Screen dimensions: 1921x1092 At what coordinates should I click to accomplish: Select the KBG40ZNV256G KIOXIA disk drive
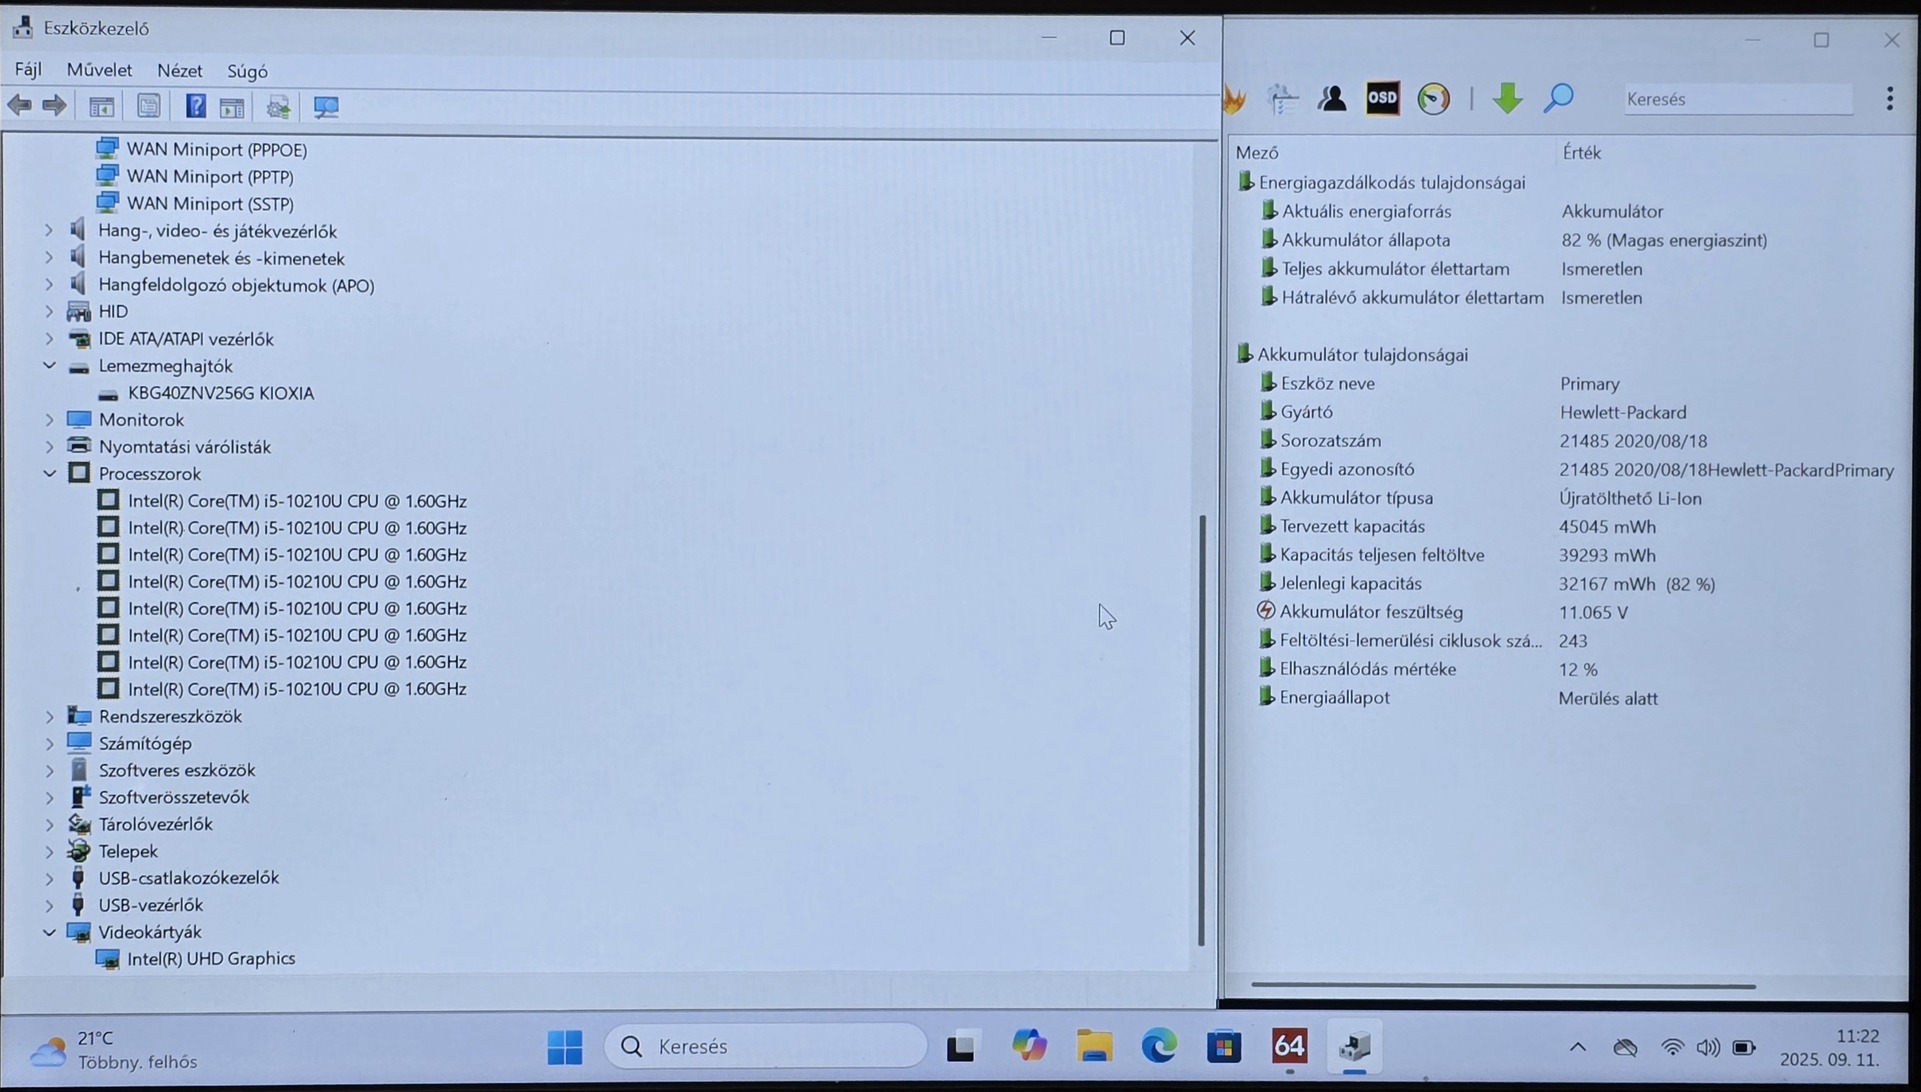point(220,393)
